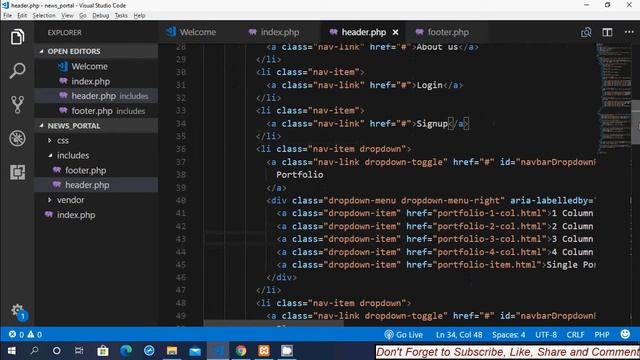Viewport: 640px width, 360px height.
Task: Switch to the footer.php editor tab
Action: coord(448,32)
